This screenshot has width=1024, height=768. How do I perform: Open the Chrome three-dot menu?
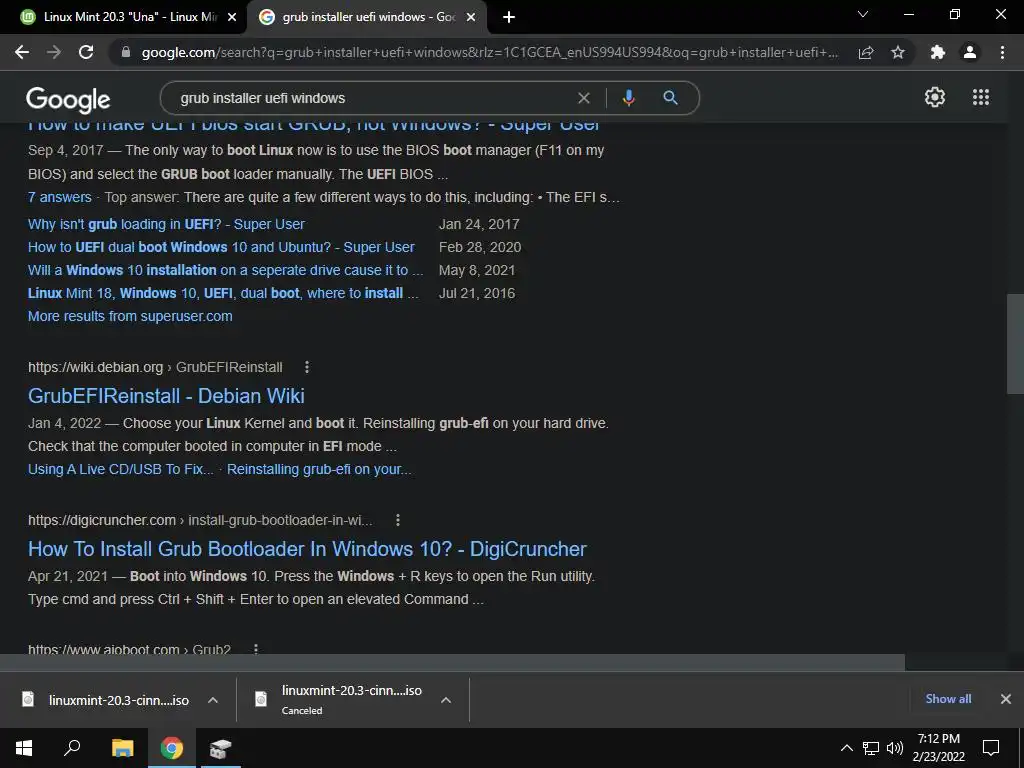pos(1002,52)
